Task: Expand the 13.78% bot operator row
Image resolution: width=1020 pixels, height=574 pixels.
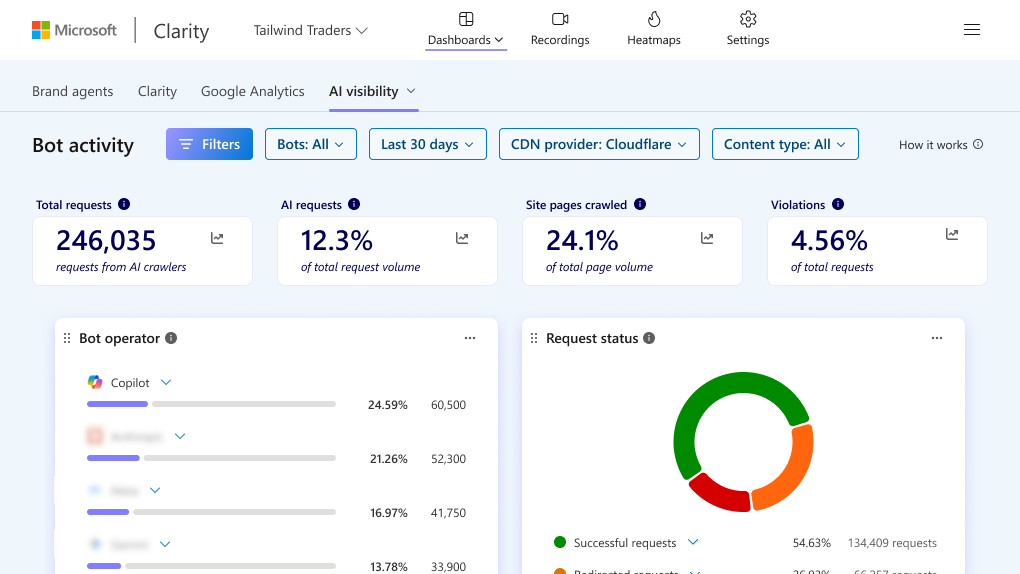Action: click(x=165, y=544)
